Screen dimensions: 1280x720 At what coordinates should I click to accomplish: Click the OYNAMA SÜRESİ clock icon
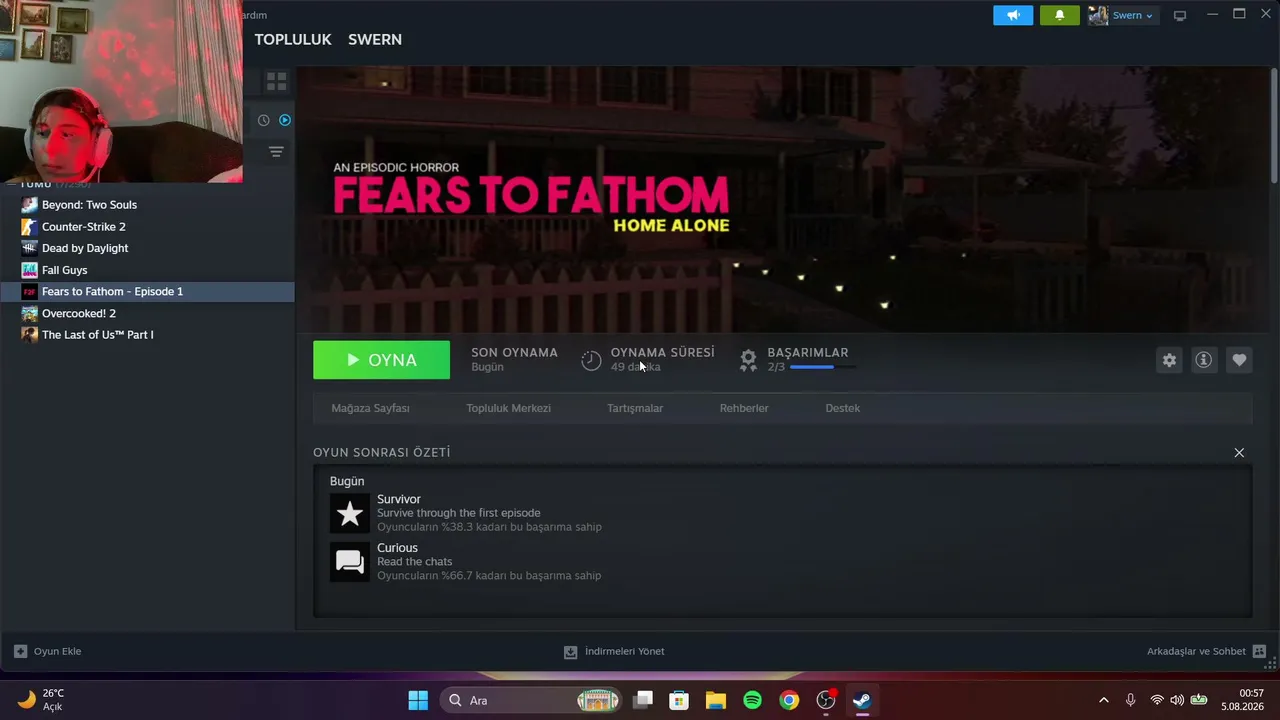coord(591,360)
